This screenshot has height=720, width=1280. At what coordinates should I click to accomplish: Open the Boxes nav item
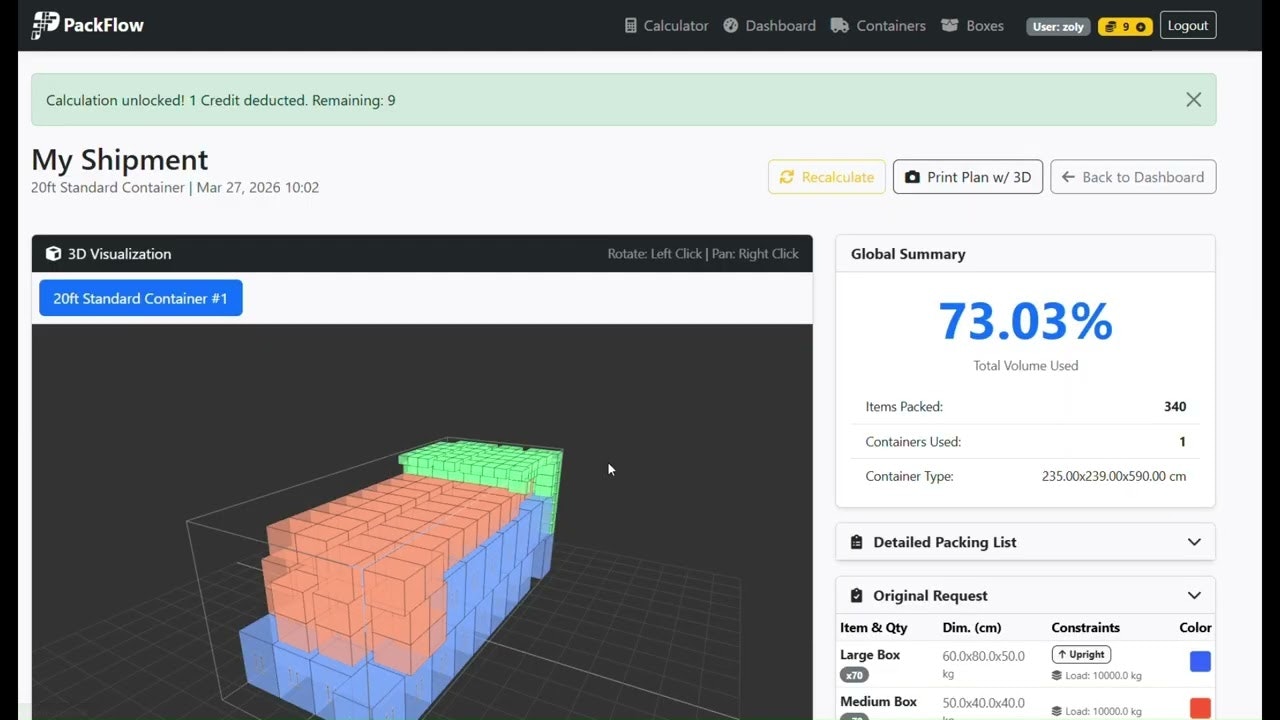971,26
